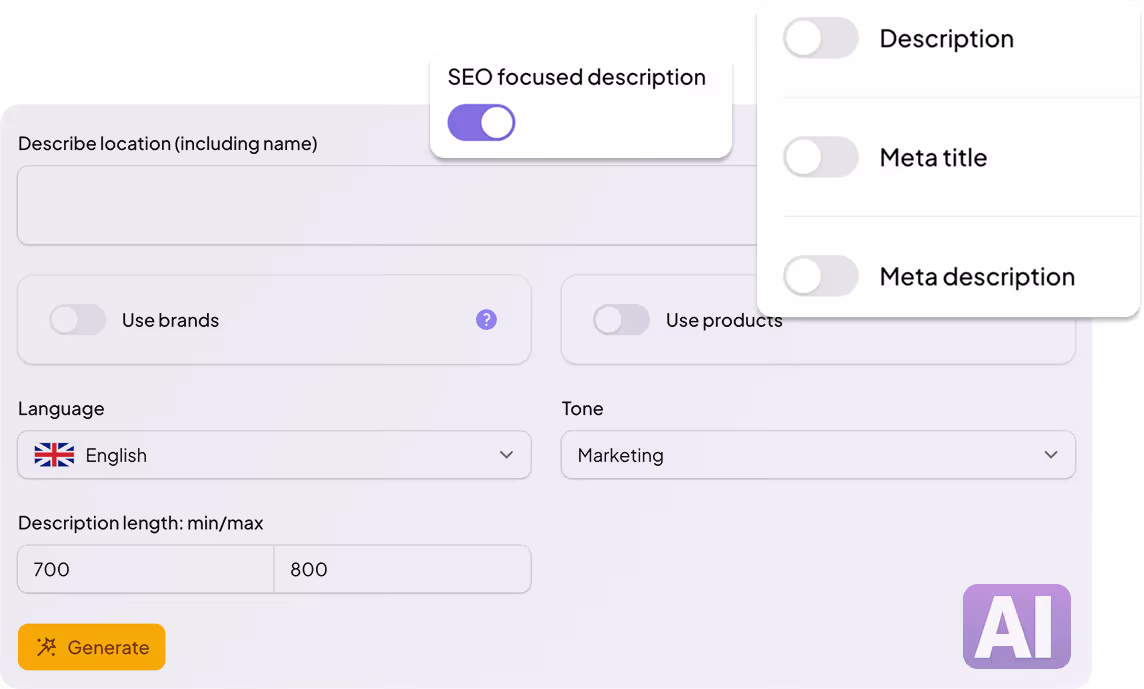Viewport: 1144px width, 689px height.
Task: Activate the Use products toggle
Action: click(621, 320)
